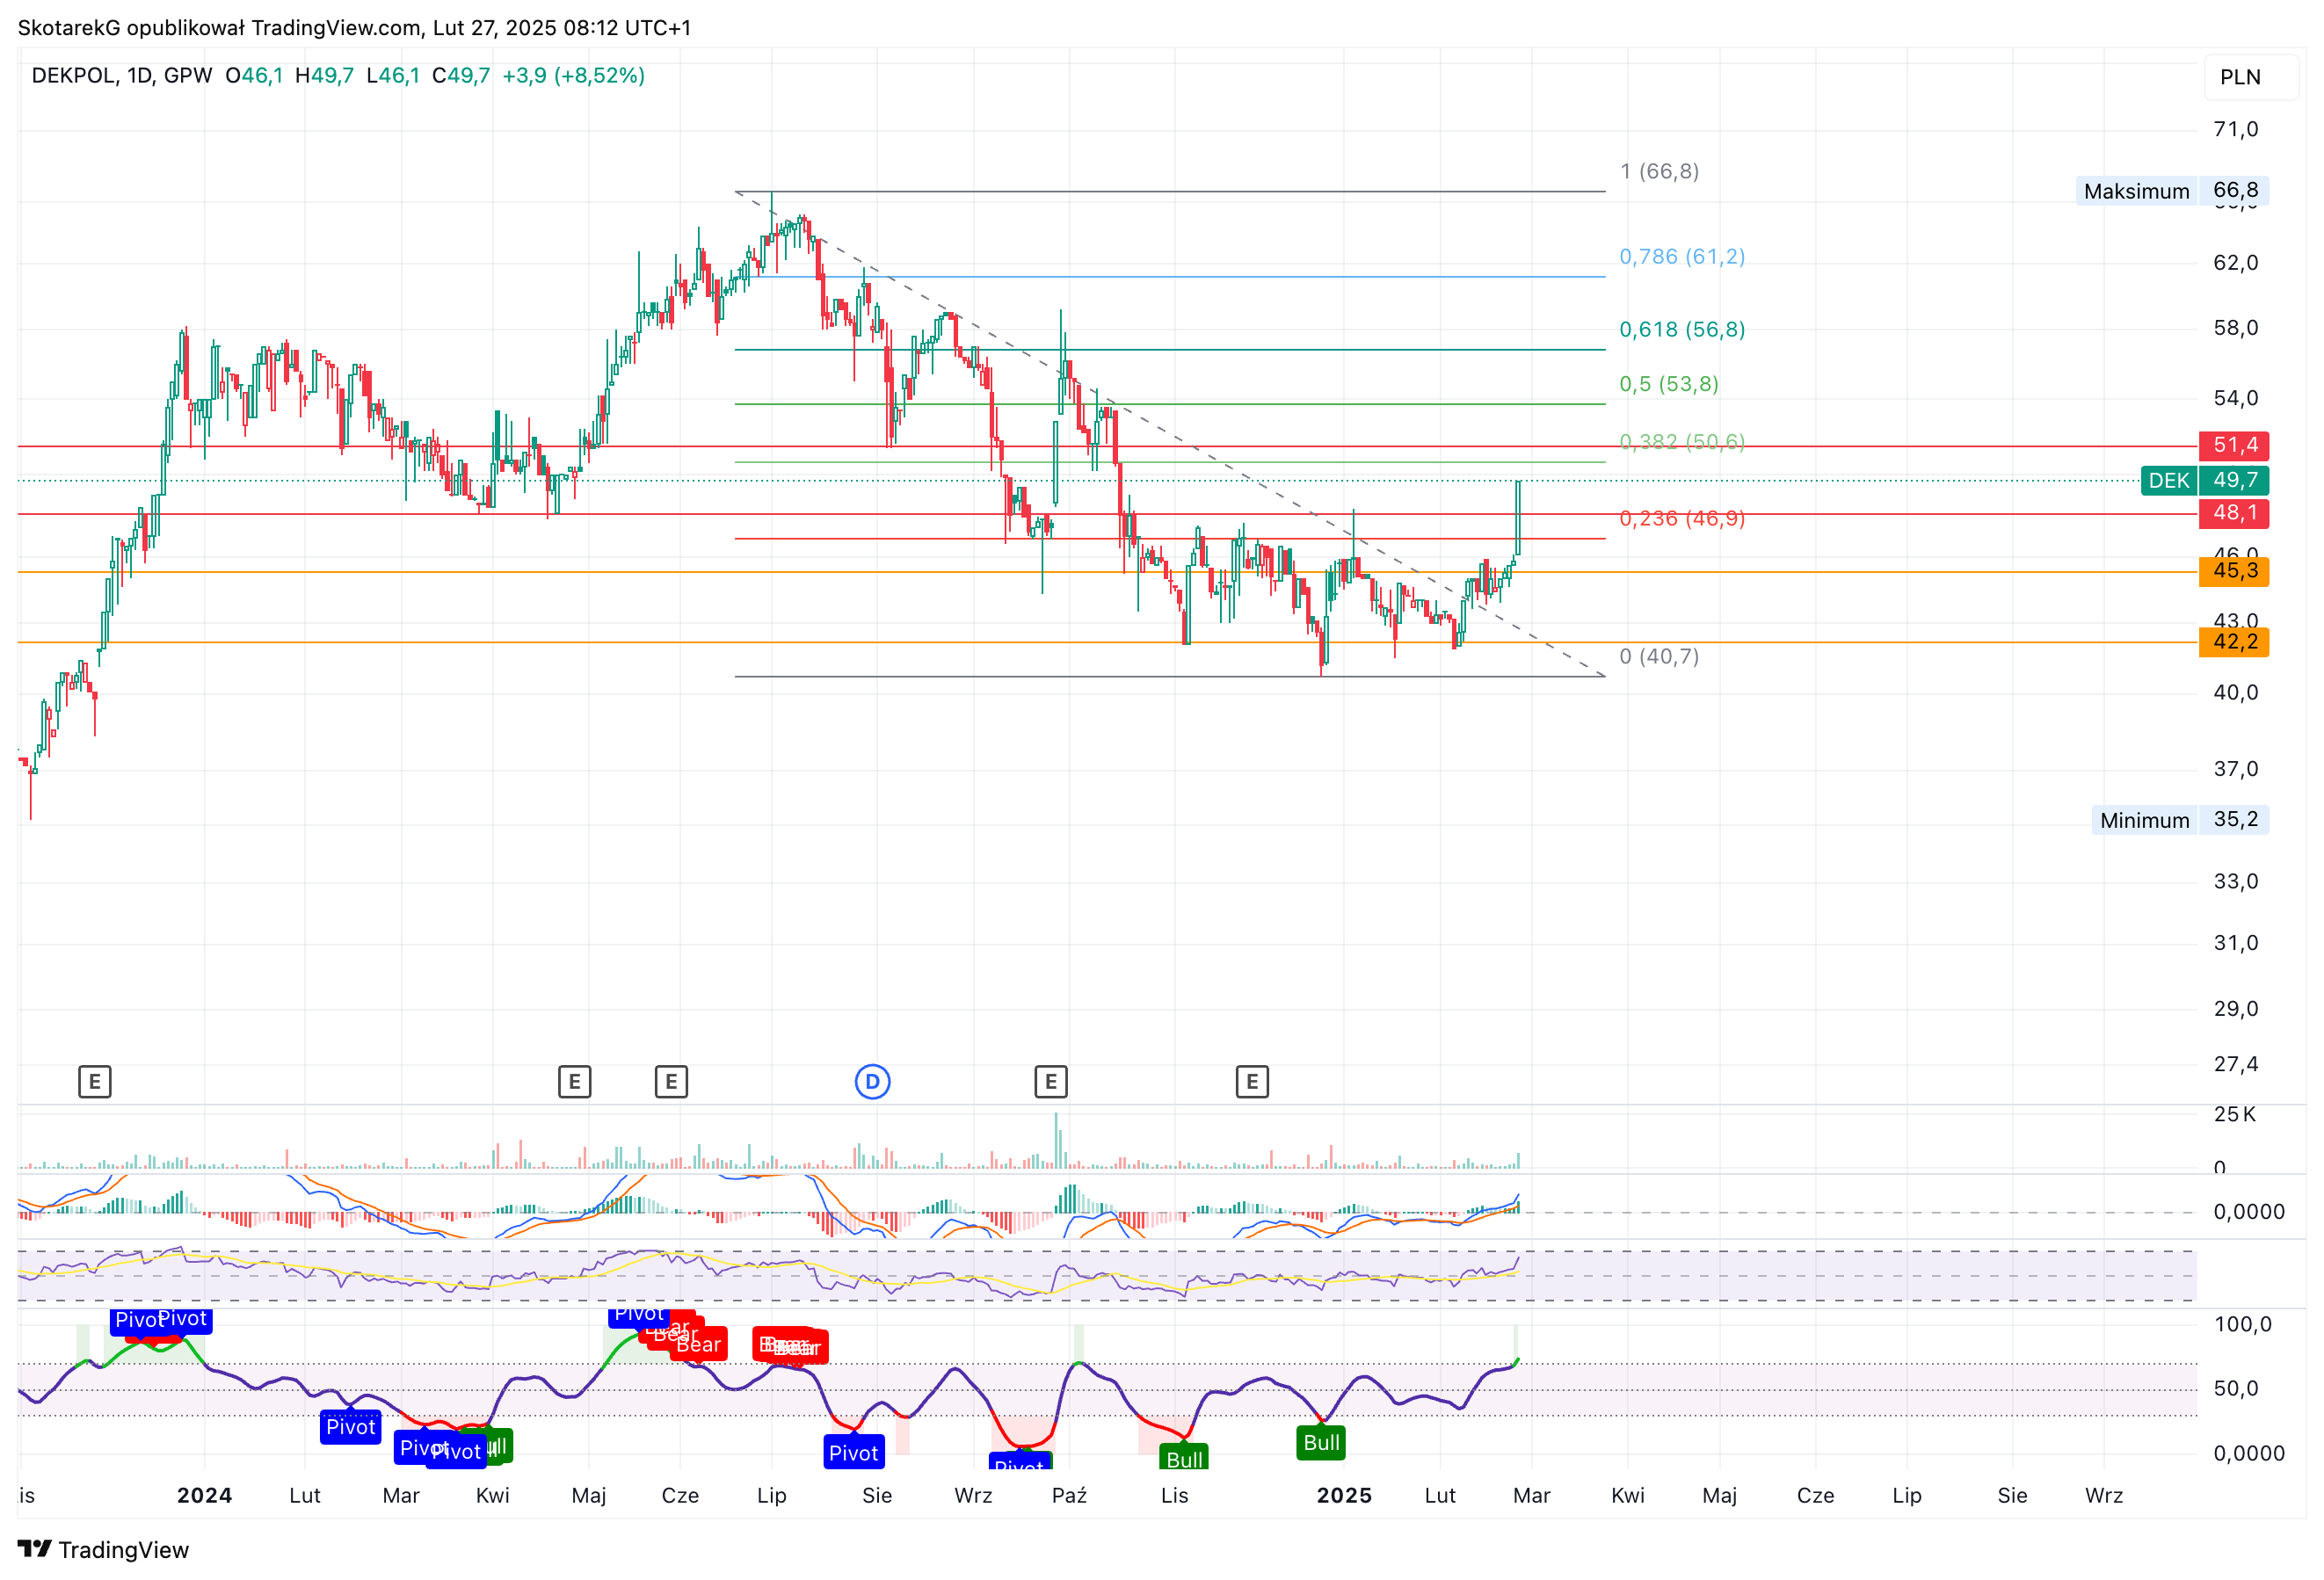Click the first earnings E marker at left
The width and height of the screenshot is (2324, 1580).
pos(95,1081)
